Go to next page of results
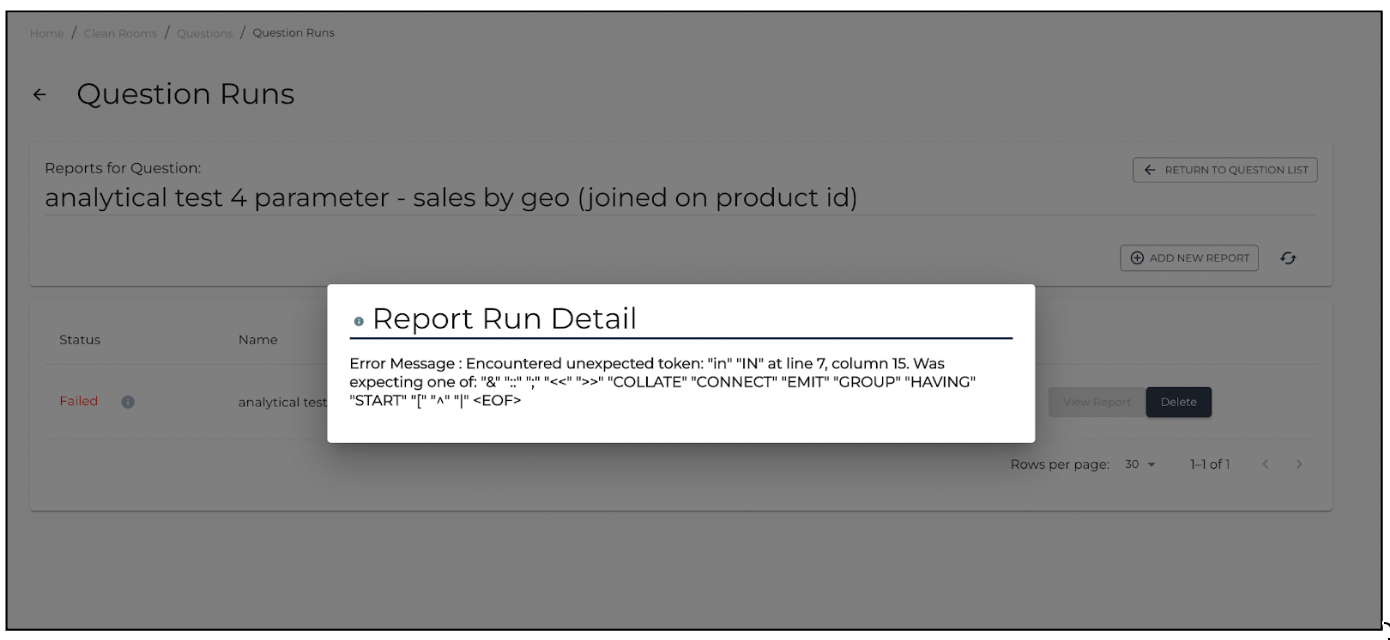This screenshot has height=640, width=1390. (x=1298, y=465)
